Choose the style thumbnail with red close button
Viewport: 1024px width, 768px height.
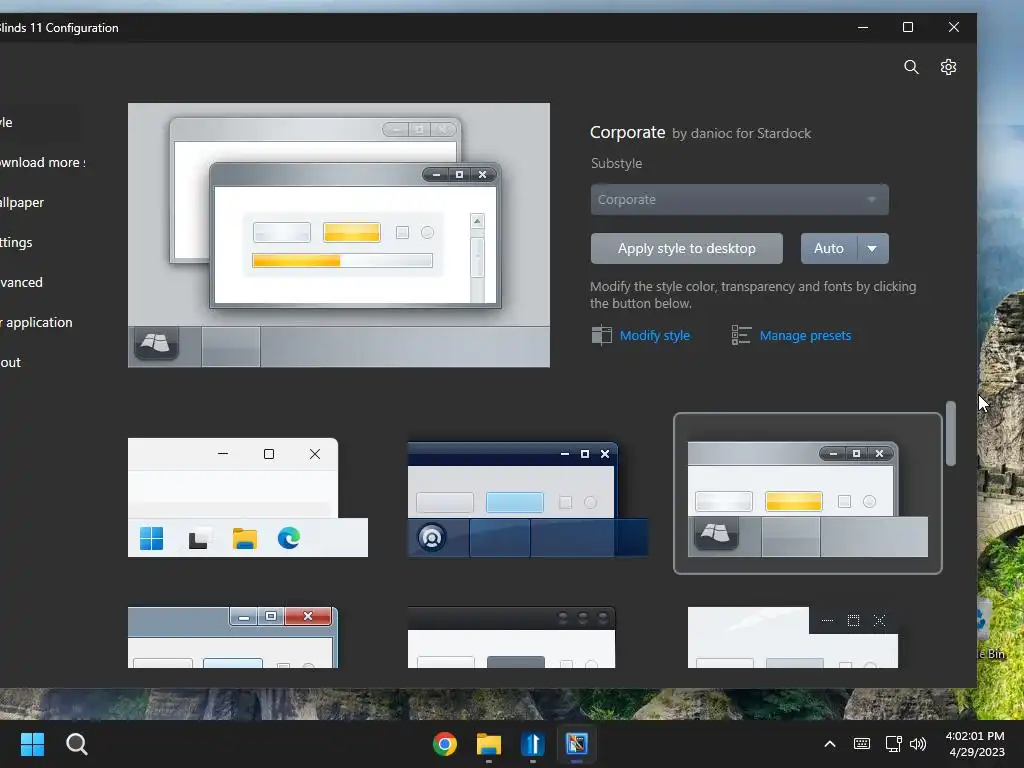pos(233,637)
